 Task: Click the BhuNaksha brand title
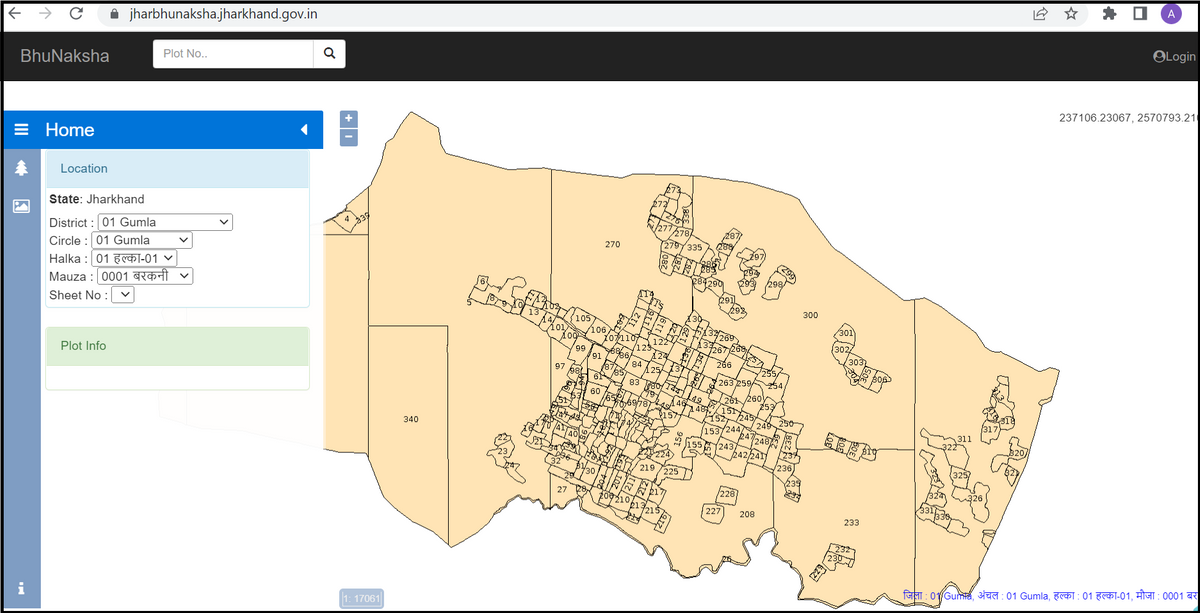click(65, 56)
